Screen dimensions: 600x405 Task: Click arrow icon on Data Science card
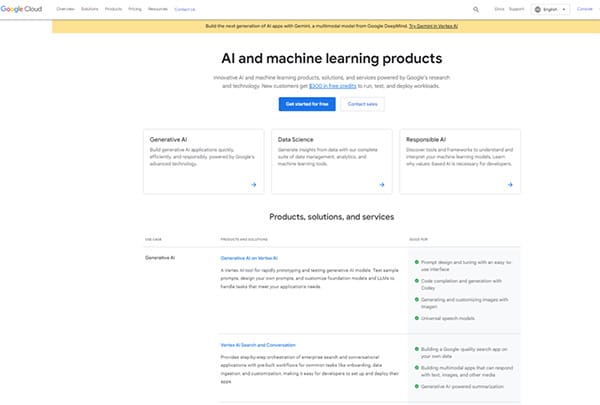tap(382, 185)
